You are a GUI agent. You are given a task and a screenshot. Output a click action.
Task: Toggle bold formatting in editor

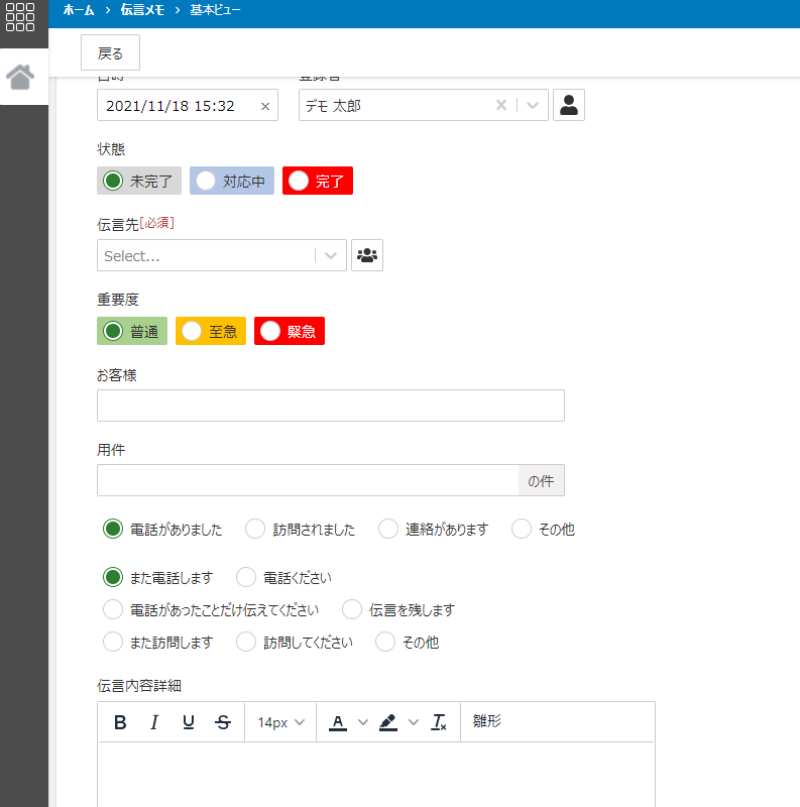[x=120, y=722]
